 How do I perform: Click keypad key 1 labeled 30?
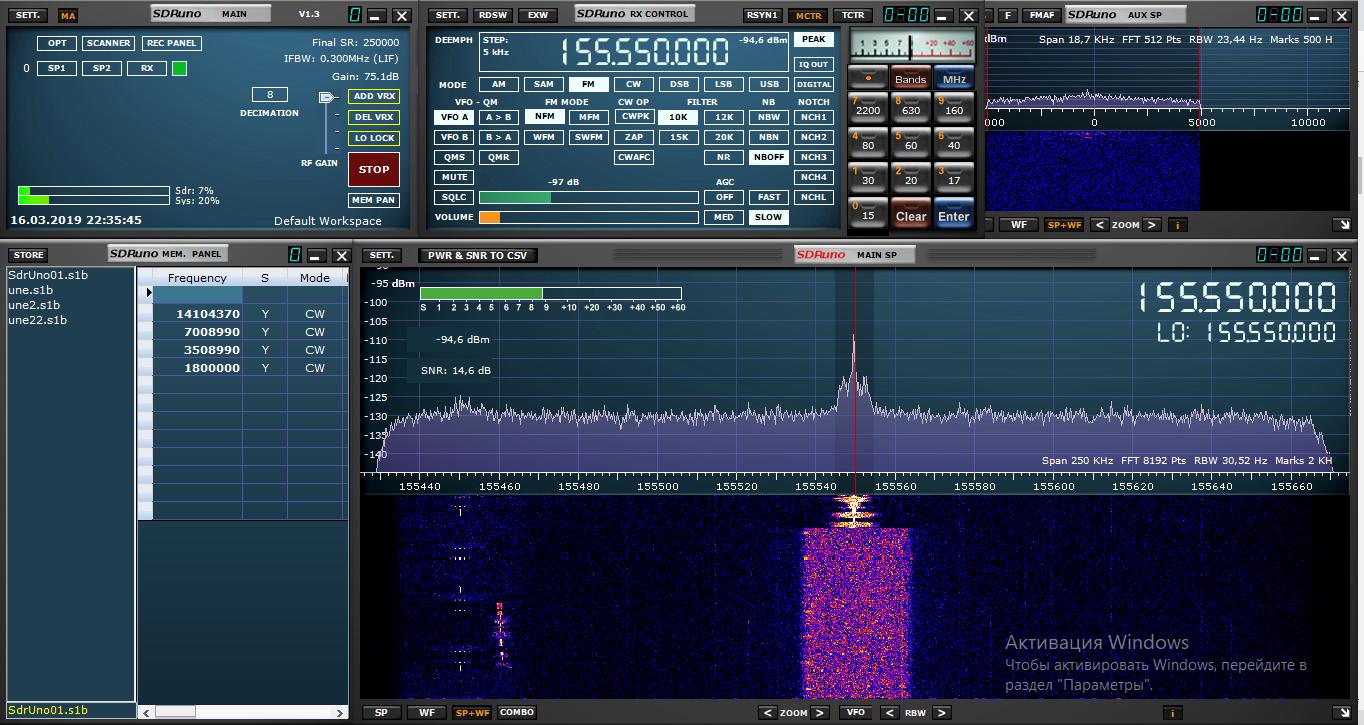(868, 176)
